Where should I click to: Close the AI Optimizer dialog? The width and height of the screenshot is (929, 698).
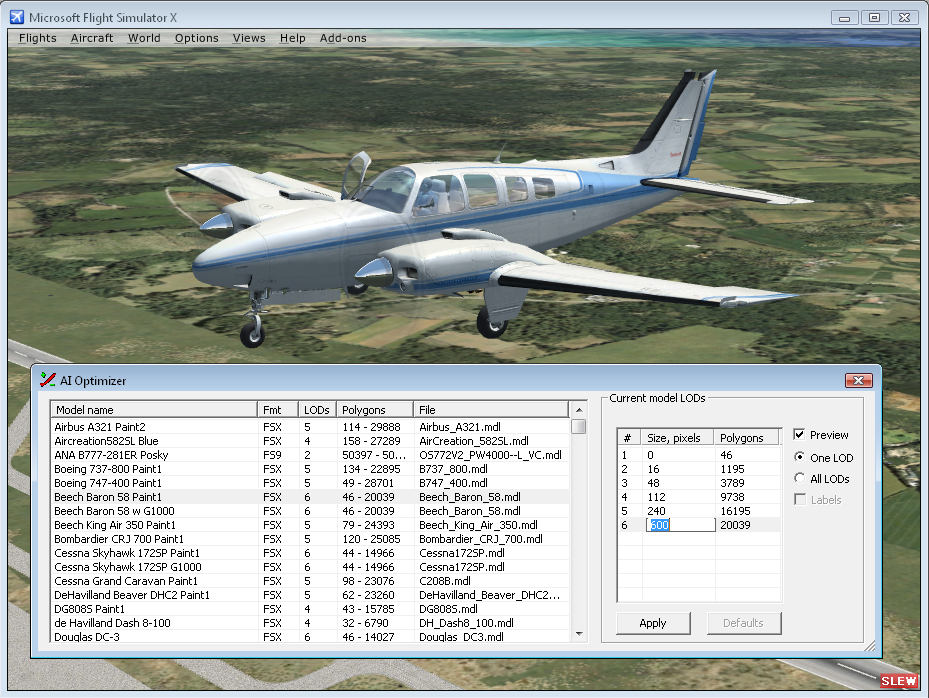[x=858, y=380]
